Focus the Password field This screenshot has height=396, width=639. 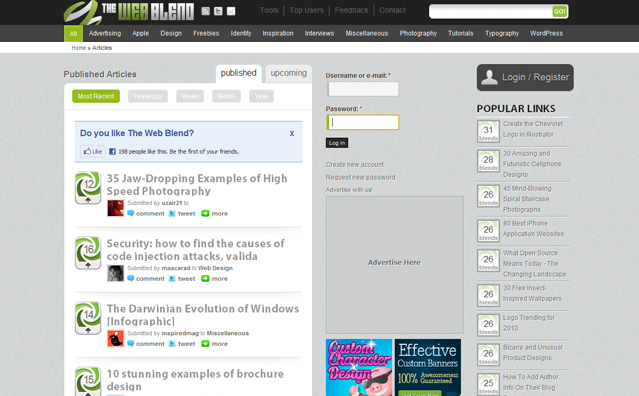(363, 122)
